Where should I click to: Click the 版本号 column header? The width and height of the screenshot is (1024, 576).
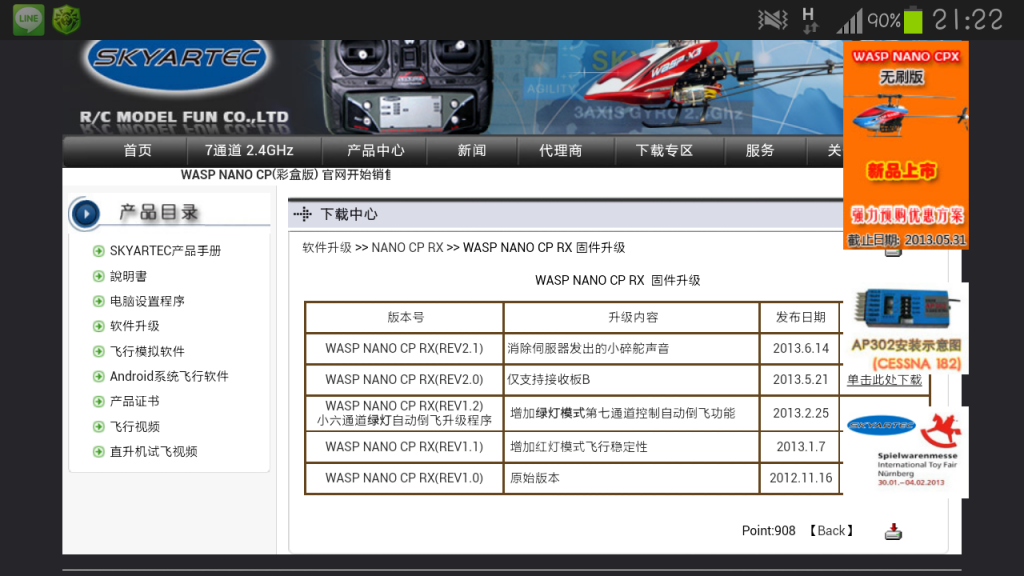point(405,317)
